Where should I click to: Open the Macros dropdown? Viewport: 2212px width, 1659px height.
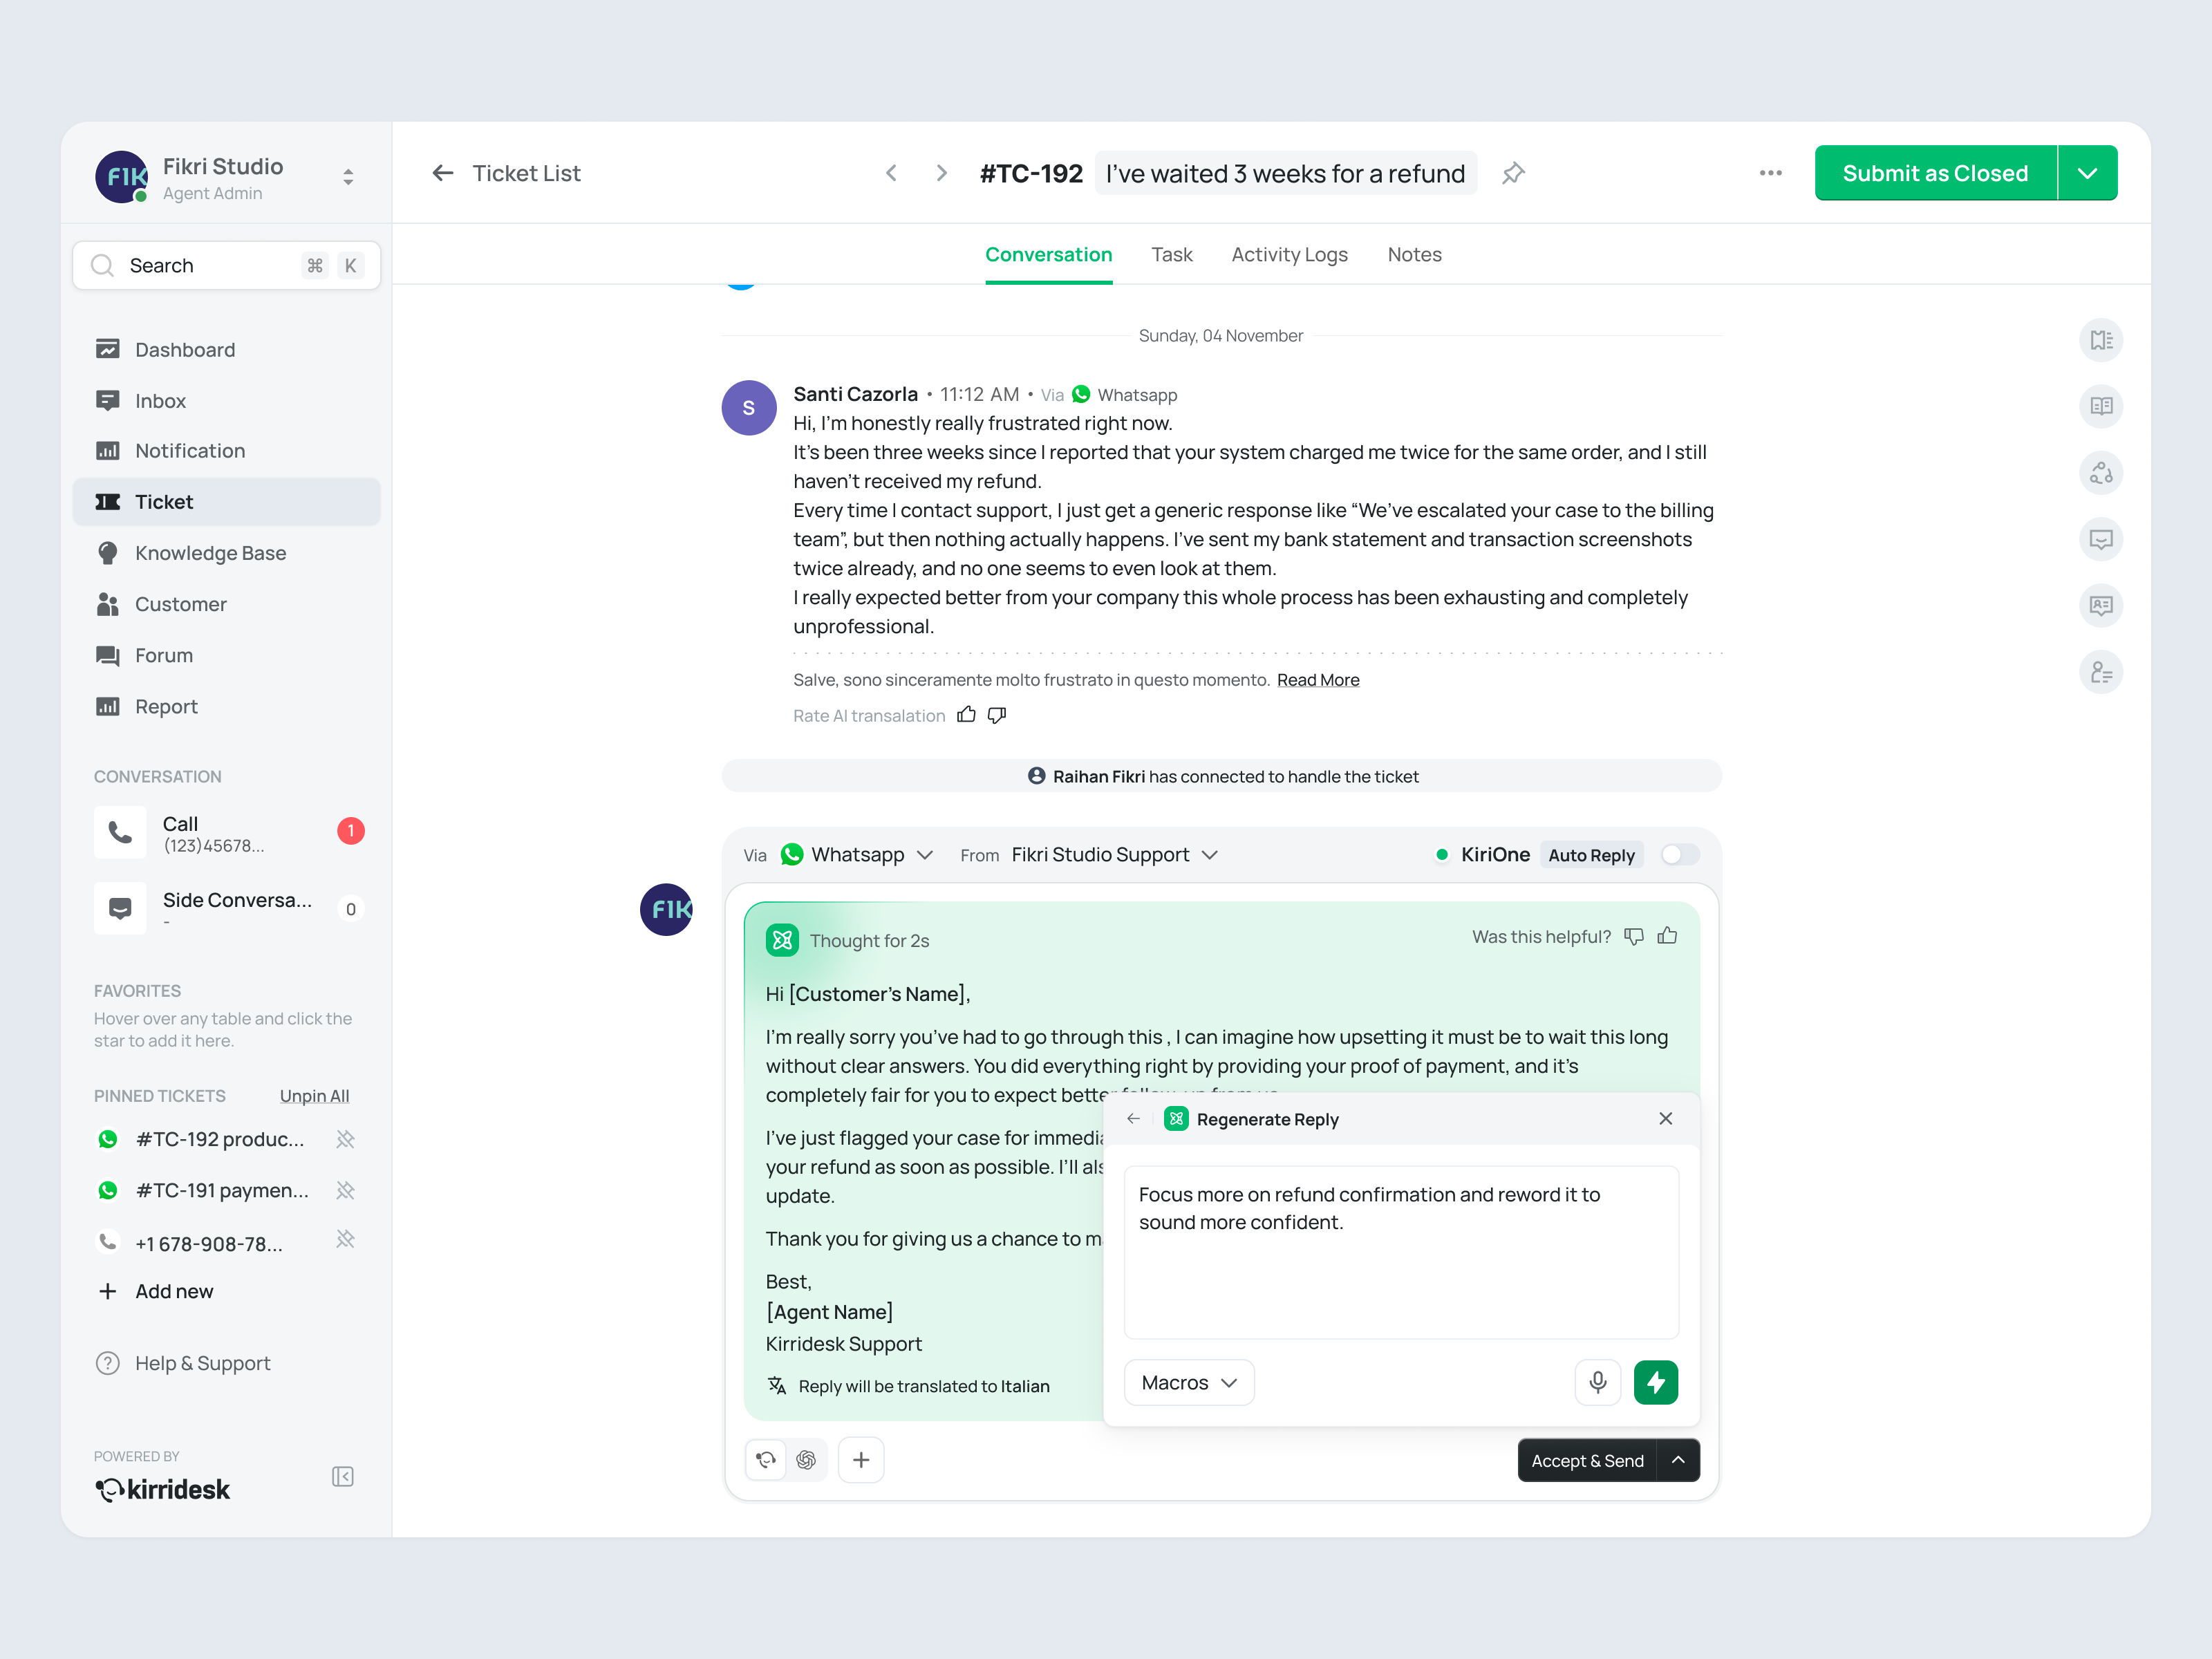1189,1383
